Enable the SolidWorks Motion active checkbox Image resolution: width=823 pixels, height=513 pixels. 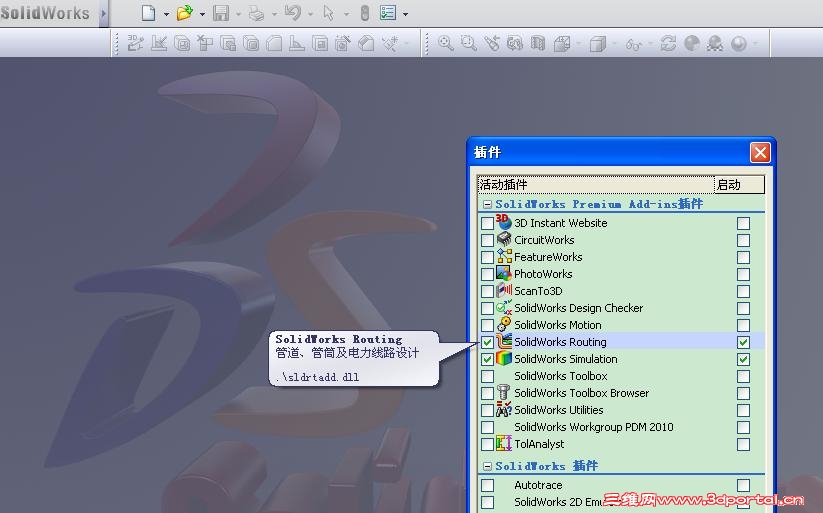(x=488, y=325)
